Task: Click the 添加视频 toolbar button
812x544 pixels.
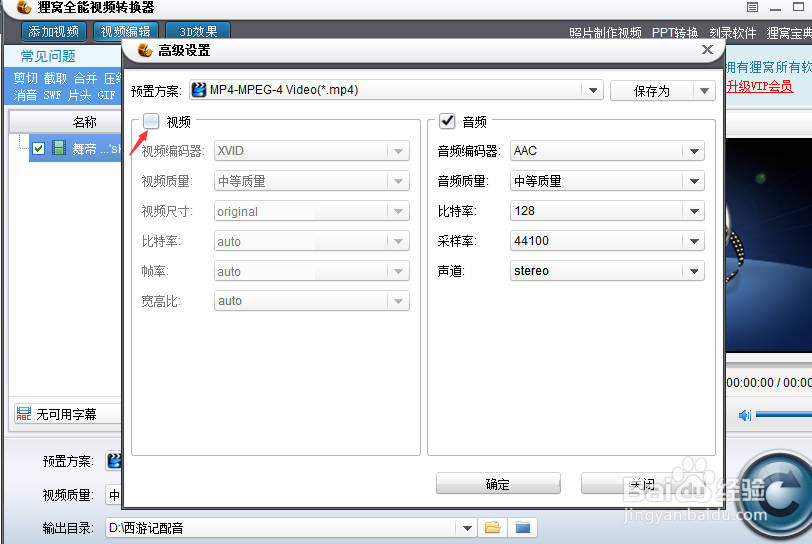Action: click(x=53, y=32)
